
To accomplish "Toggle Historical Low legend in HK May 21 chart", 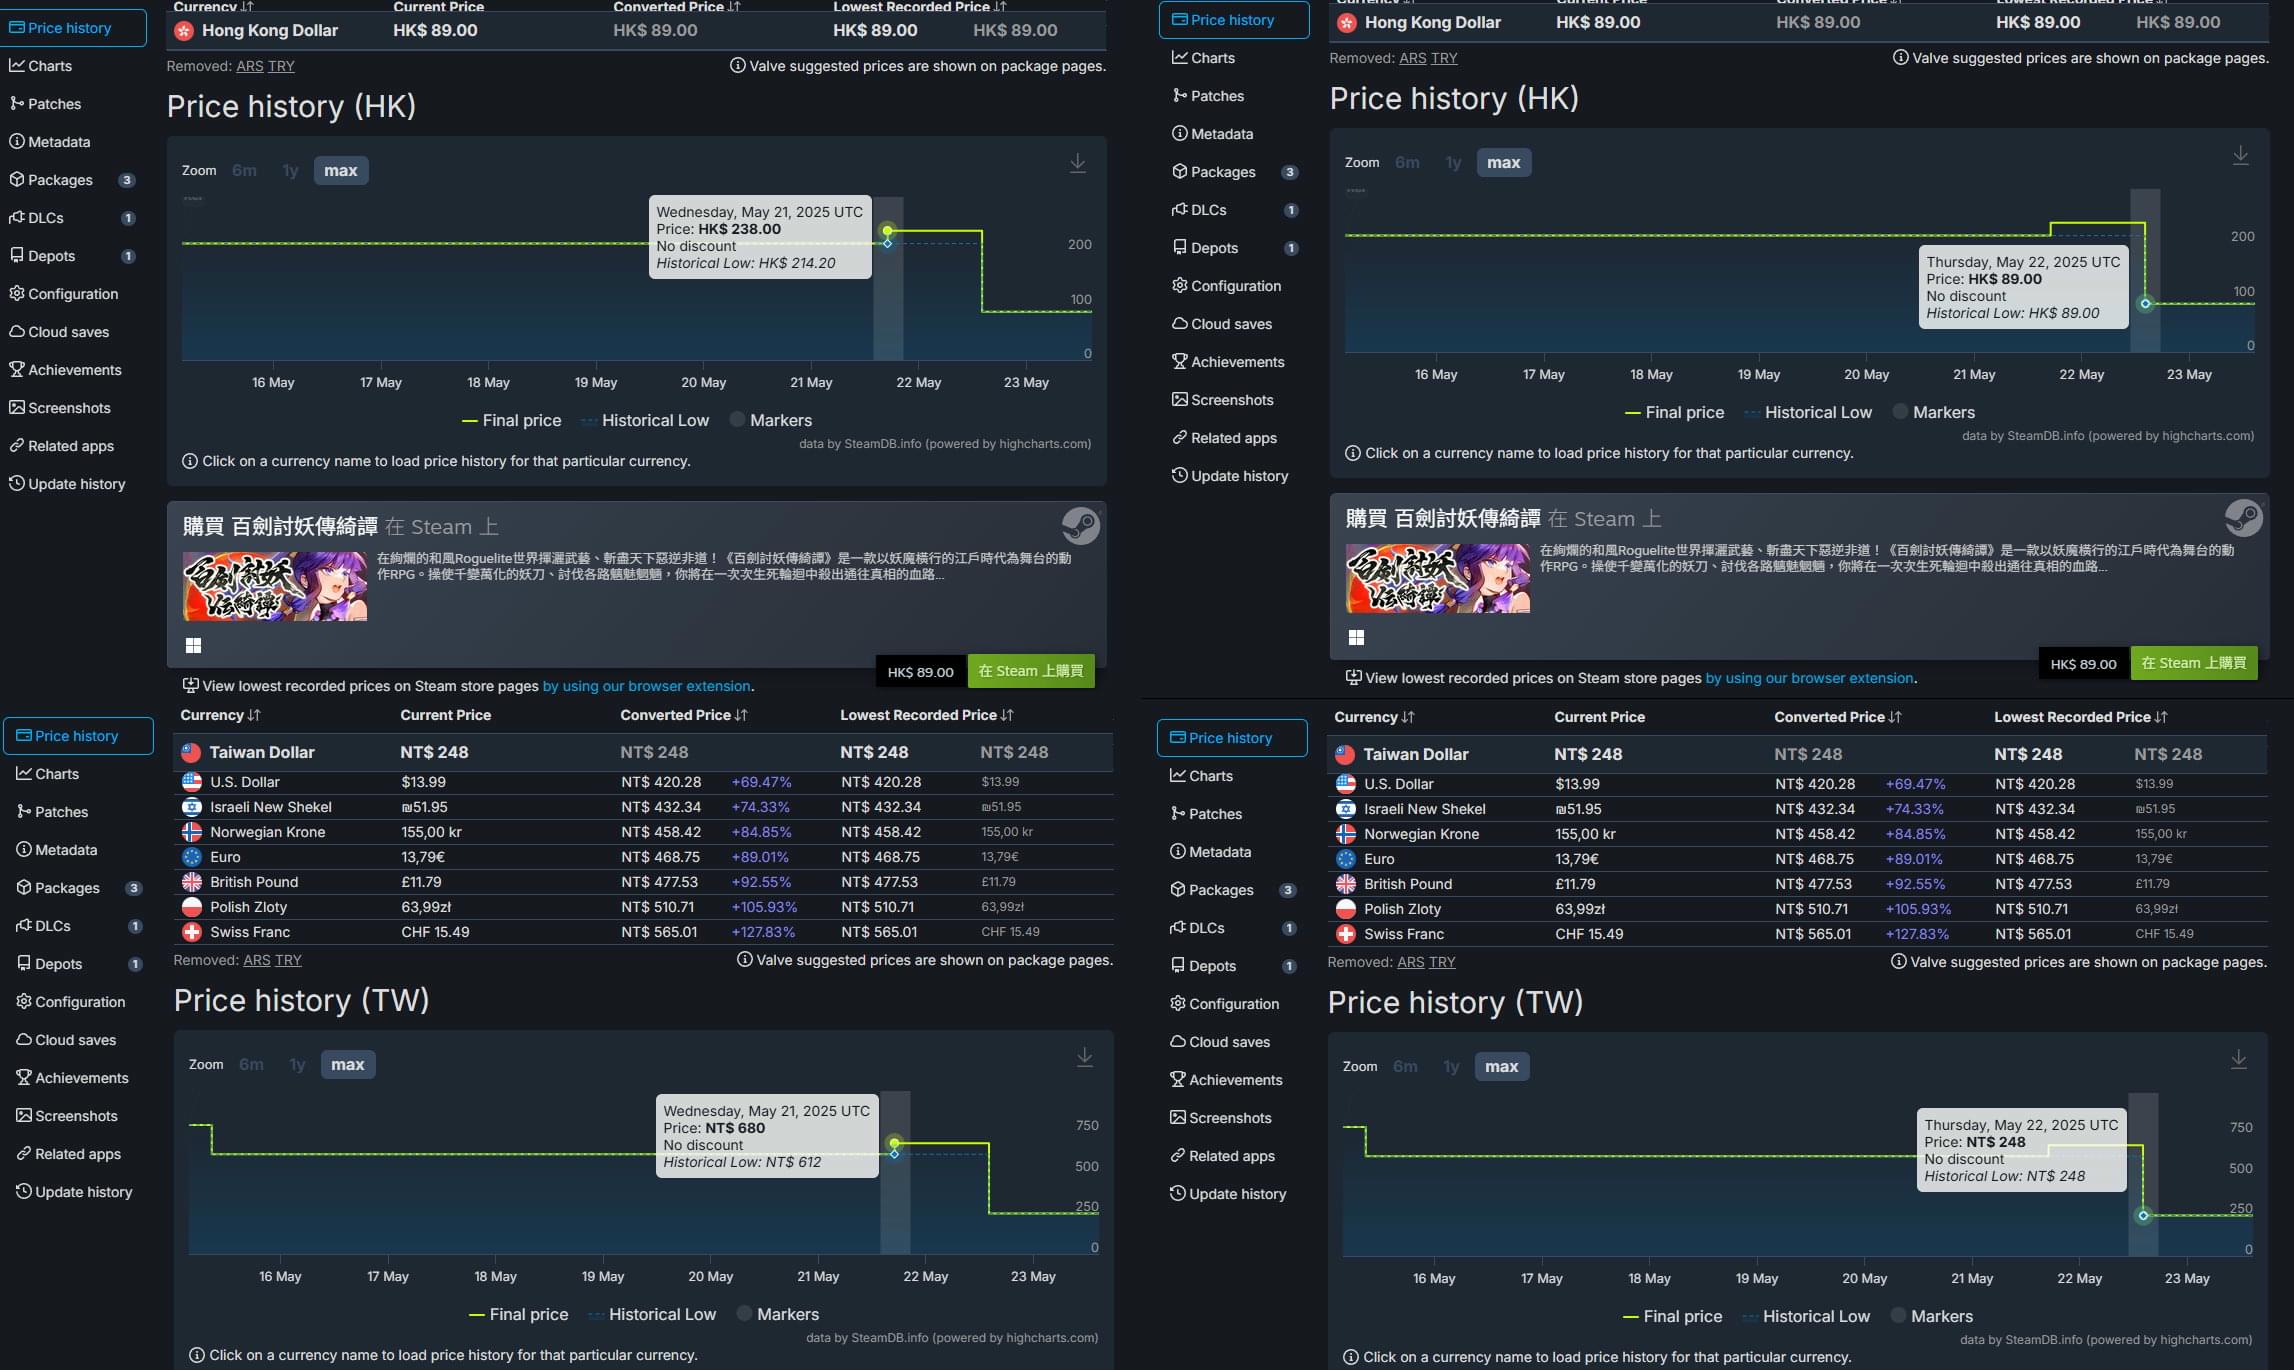I will [644, 420].
